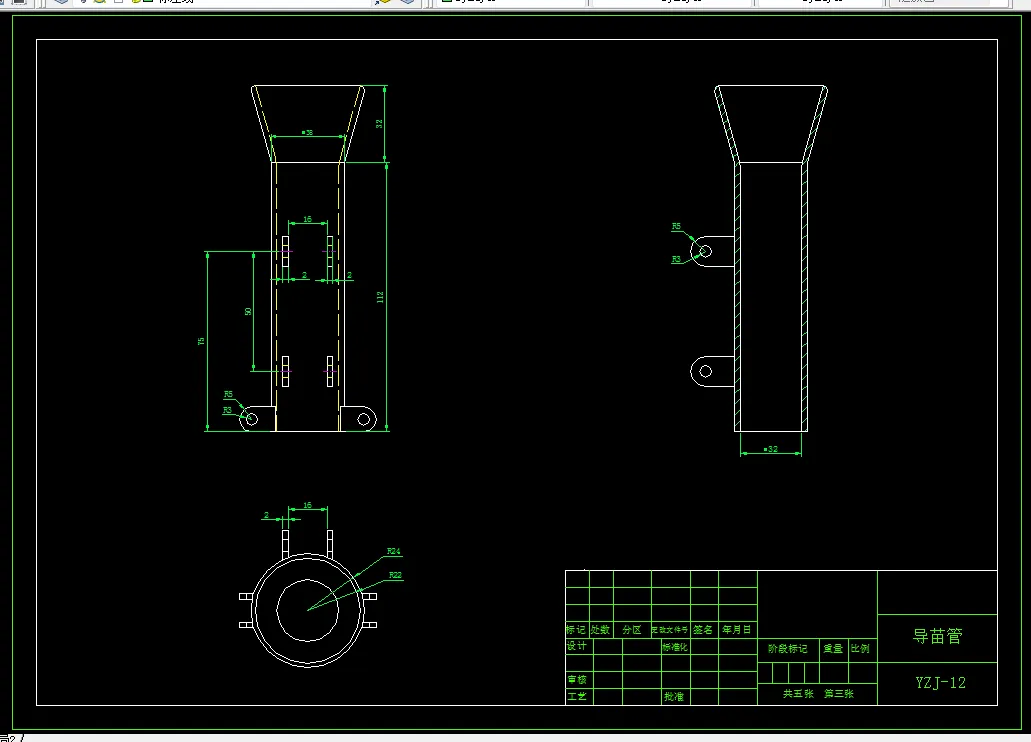Select the 标准化 label
Screen dimensions: 1031x742
[675, 647]
